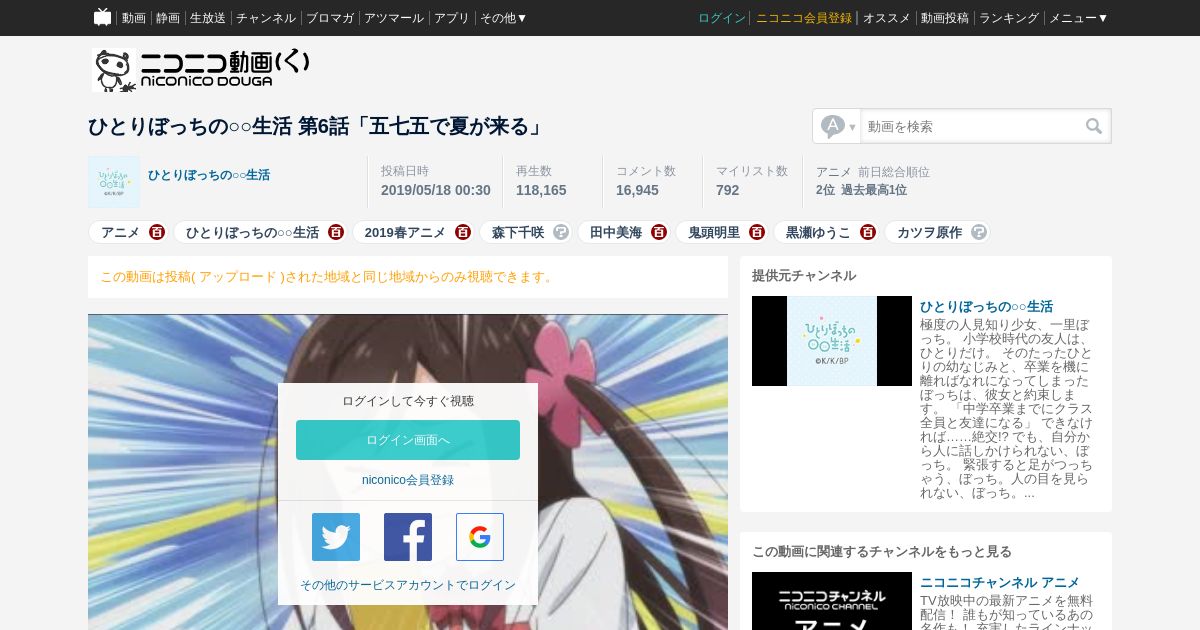Viewport: 1200px width, 630px height.
Task: Go to アプリ in top navigation
Action: [452, 18]
